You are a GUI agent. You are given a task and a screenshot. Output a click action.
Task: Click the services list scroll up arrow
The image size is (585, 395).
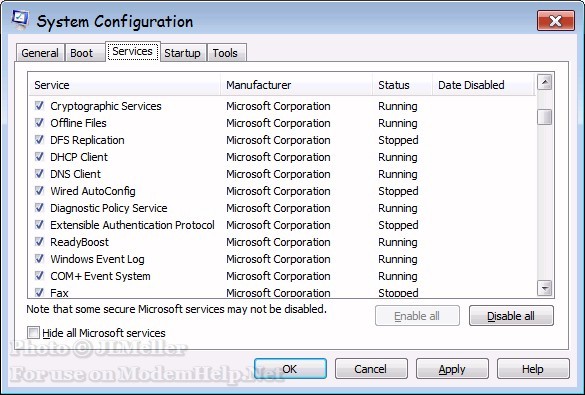(x=545, y=82)
